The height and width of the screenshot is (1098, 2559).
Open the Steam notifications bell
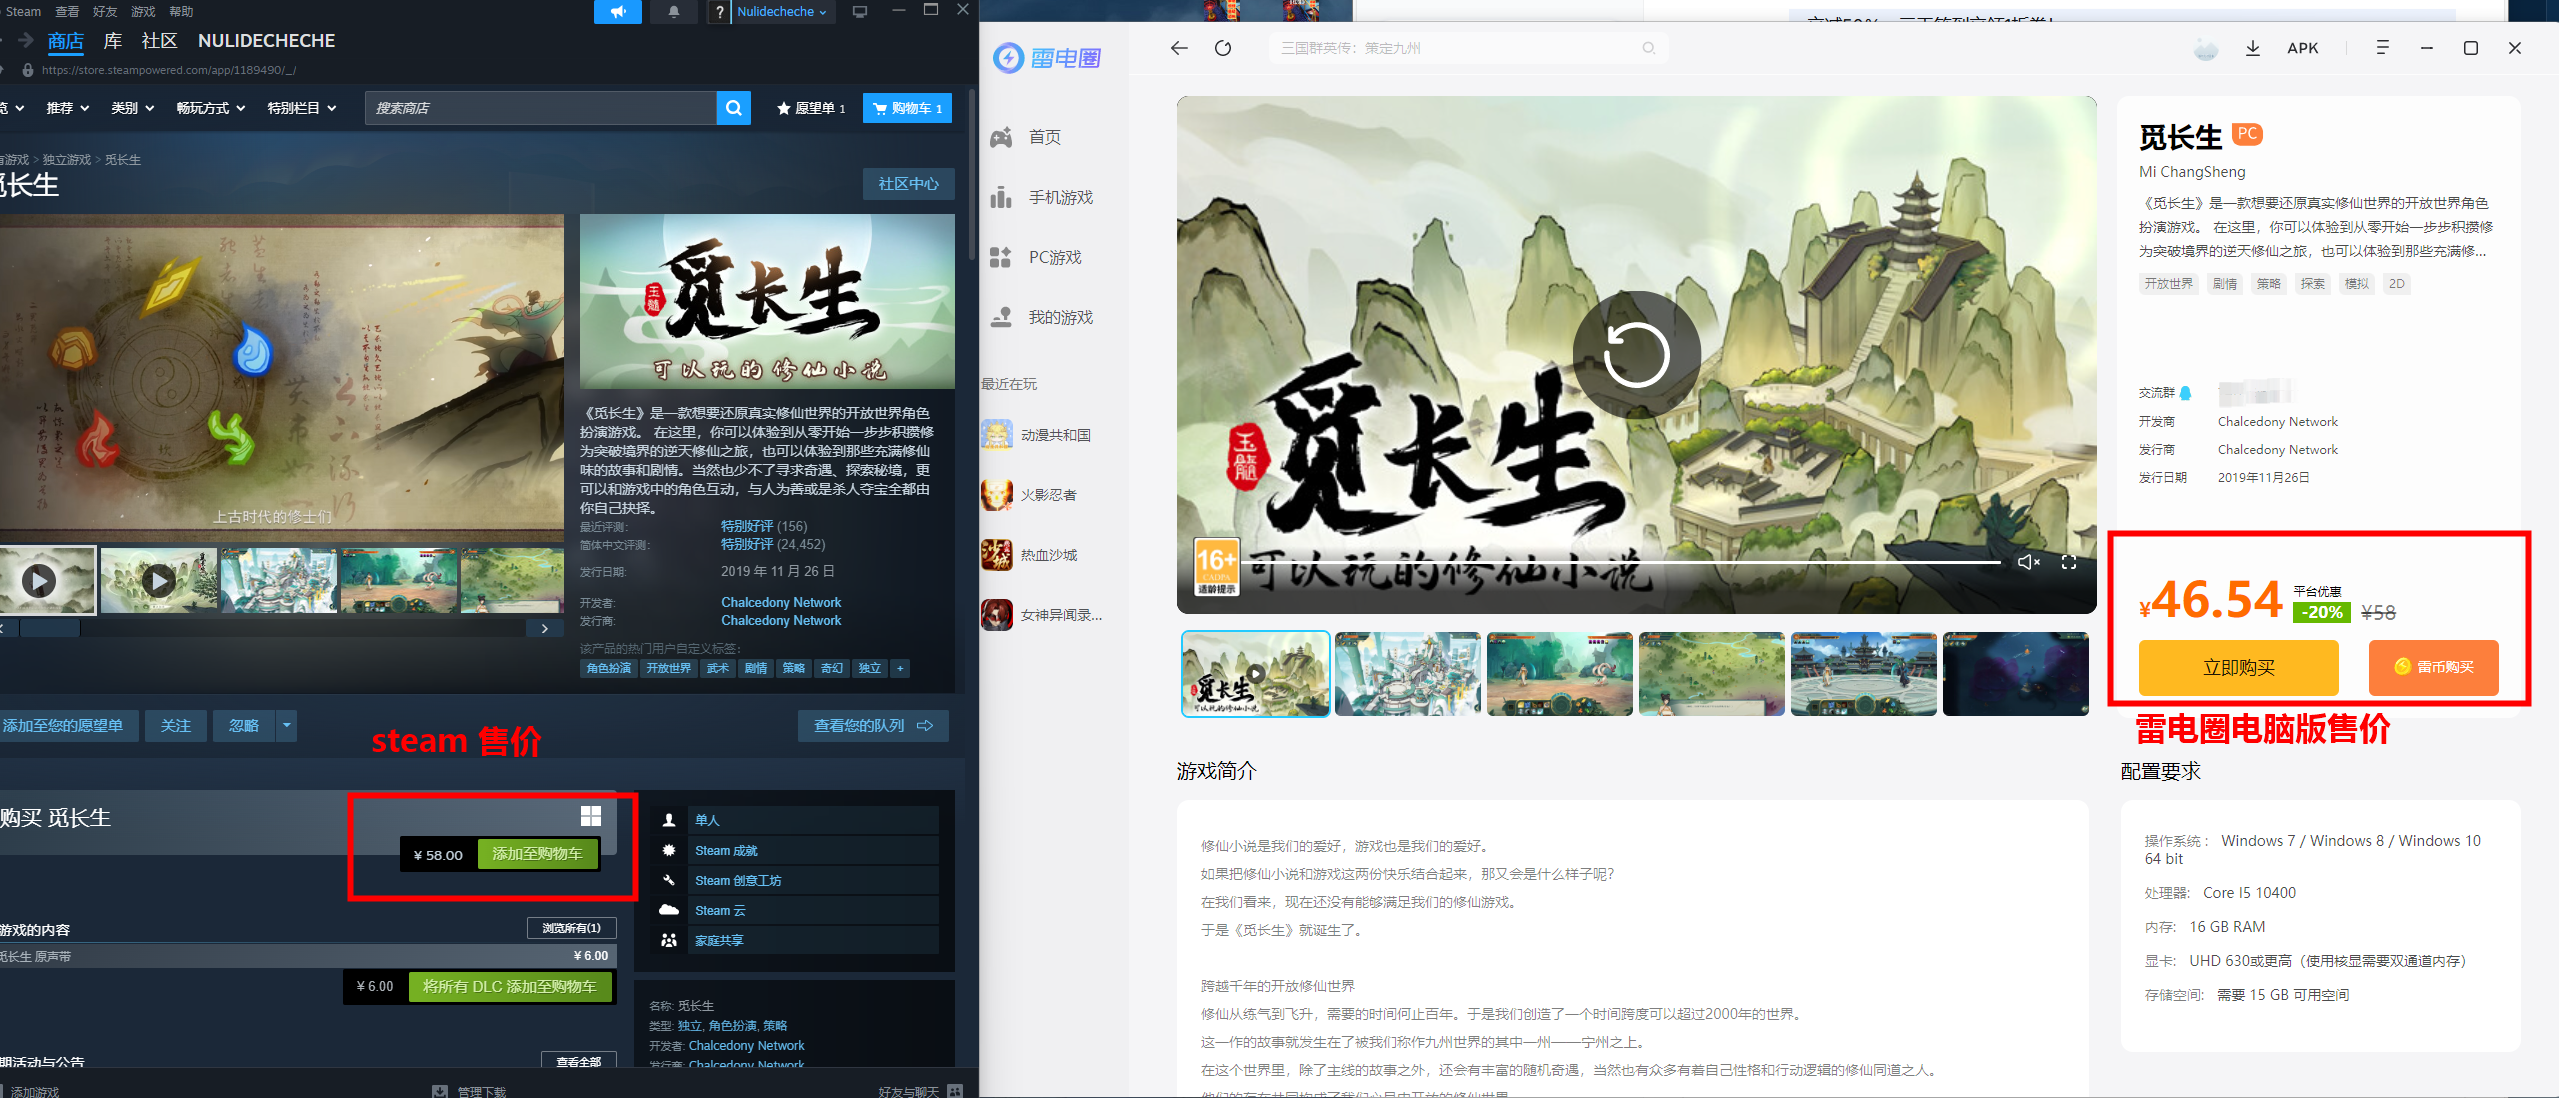(674, 11)
